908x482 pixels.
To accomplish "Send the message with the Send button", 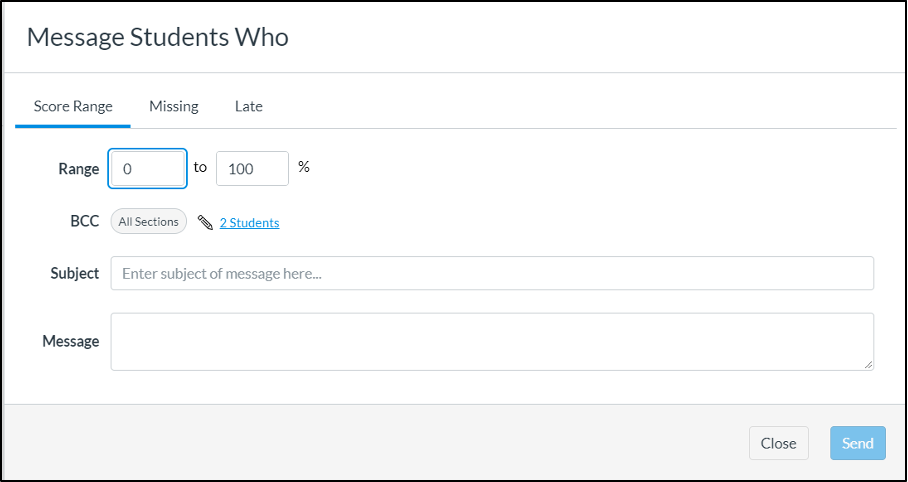I will pyautogui.click(x=858, y=443).
